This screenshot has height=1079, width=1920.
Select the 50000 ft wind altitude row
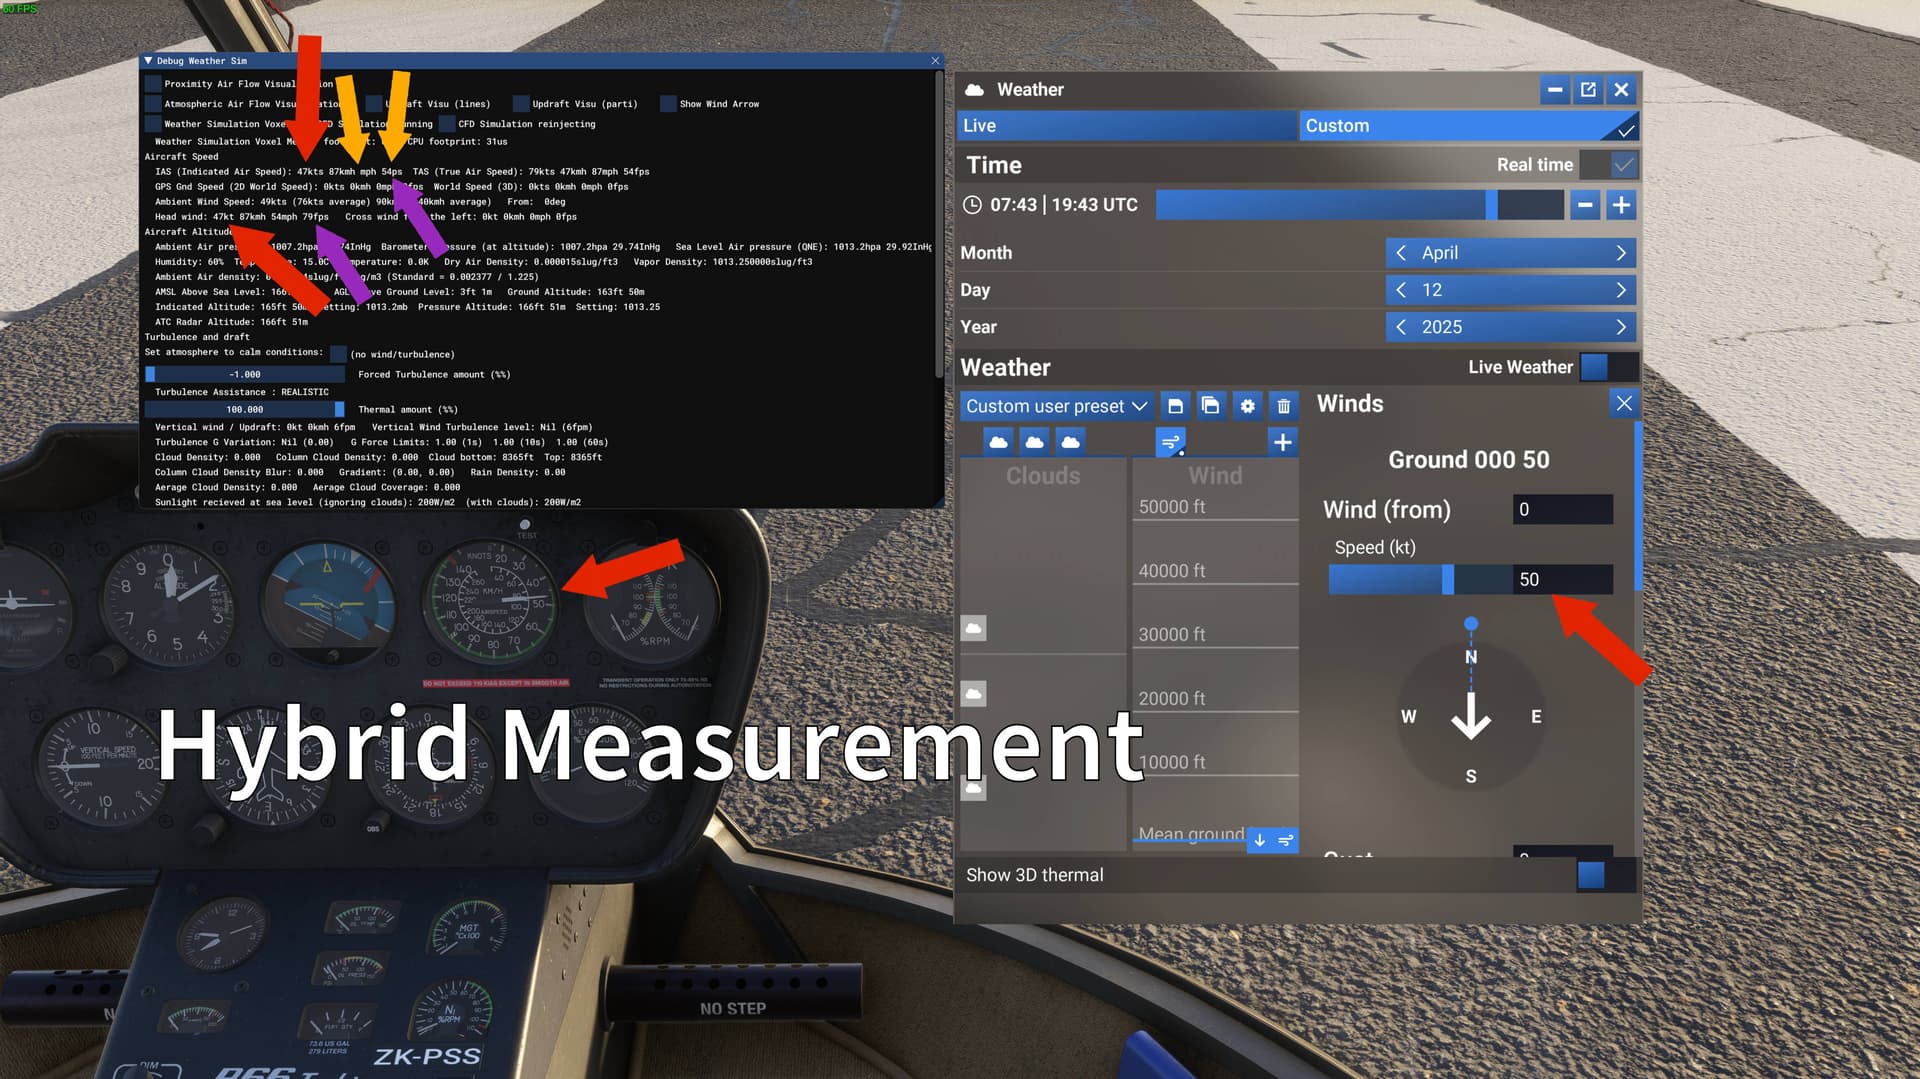[x=1215, y=507]
